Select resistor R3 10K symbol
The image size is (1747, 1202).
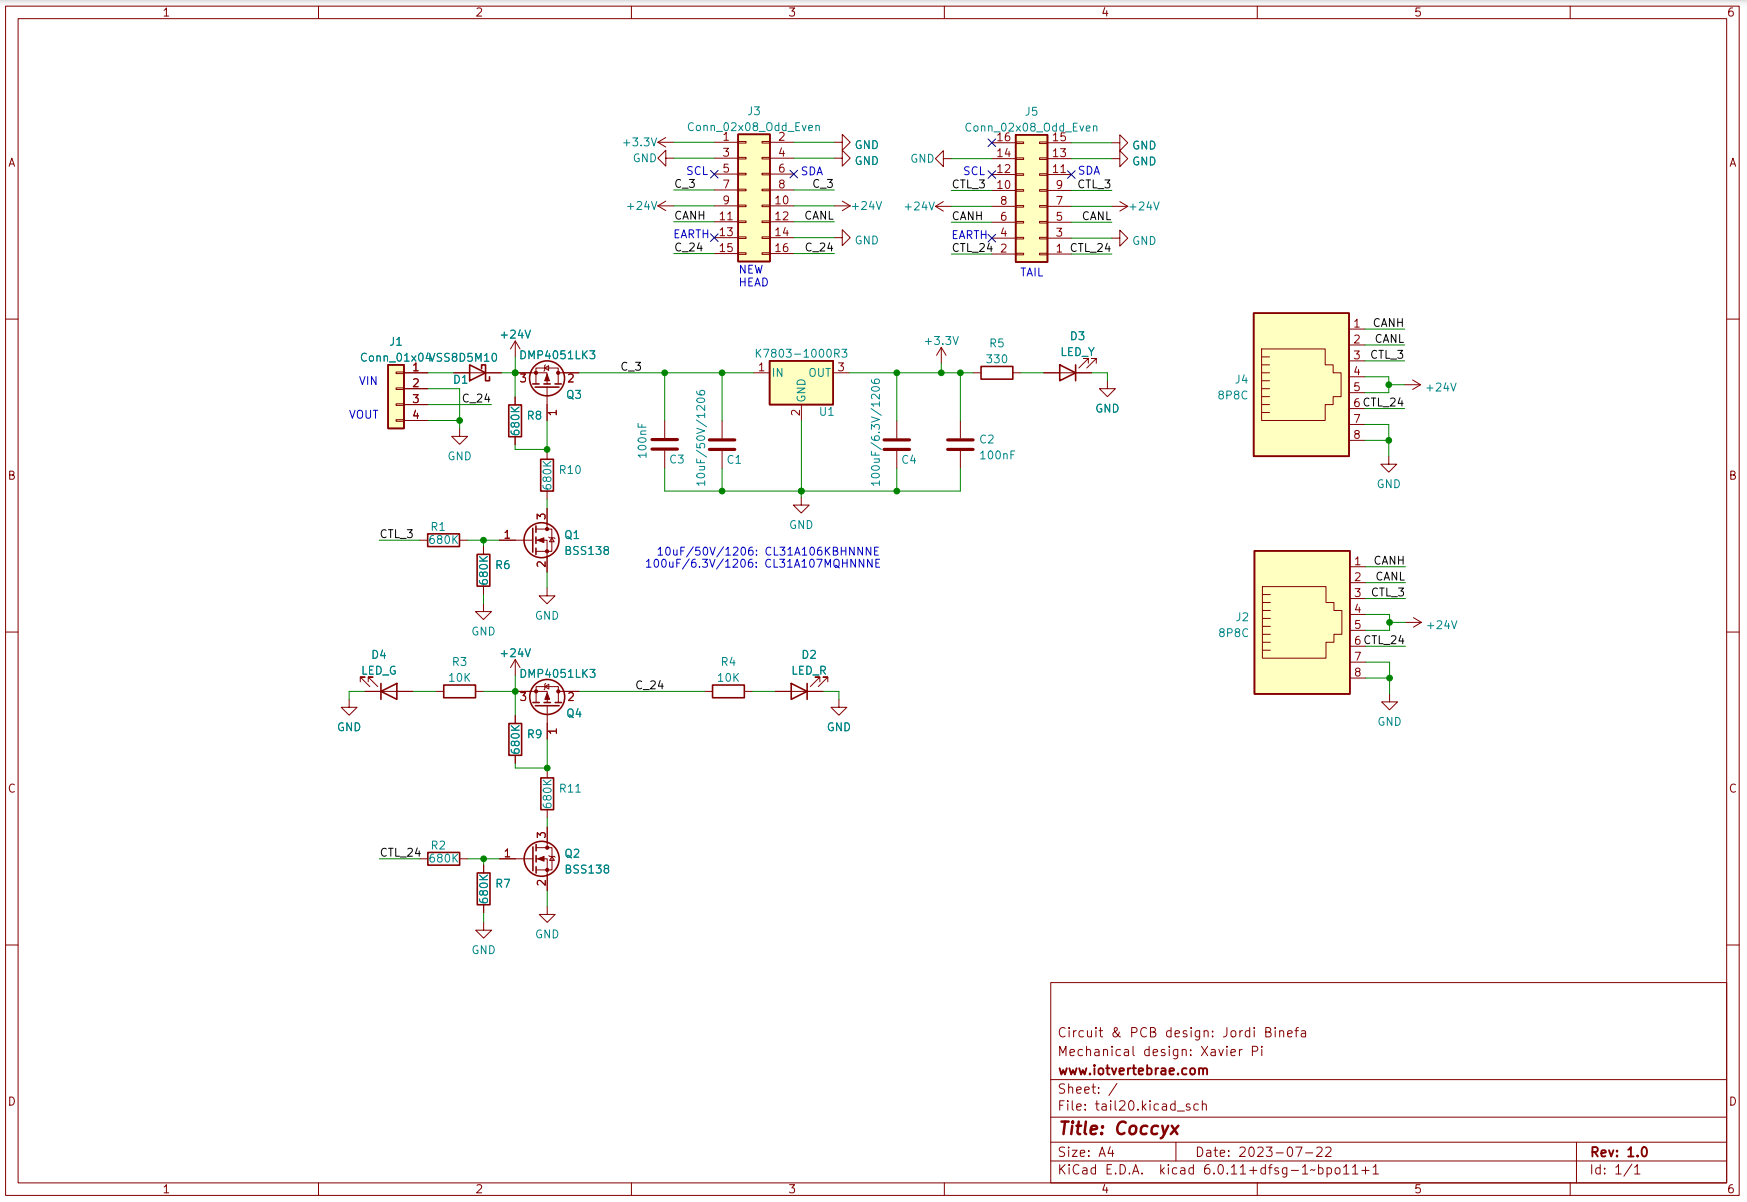tap(459, 691)
